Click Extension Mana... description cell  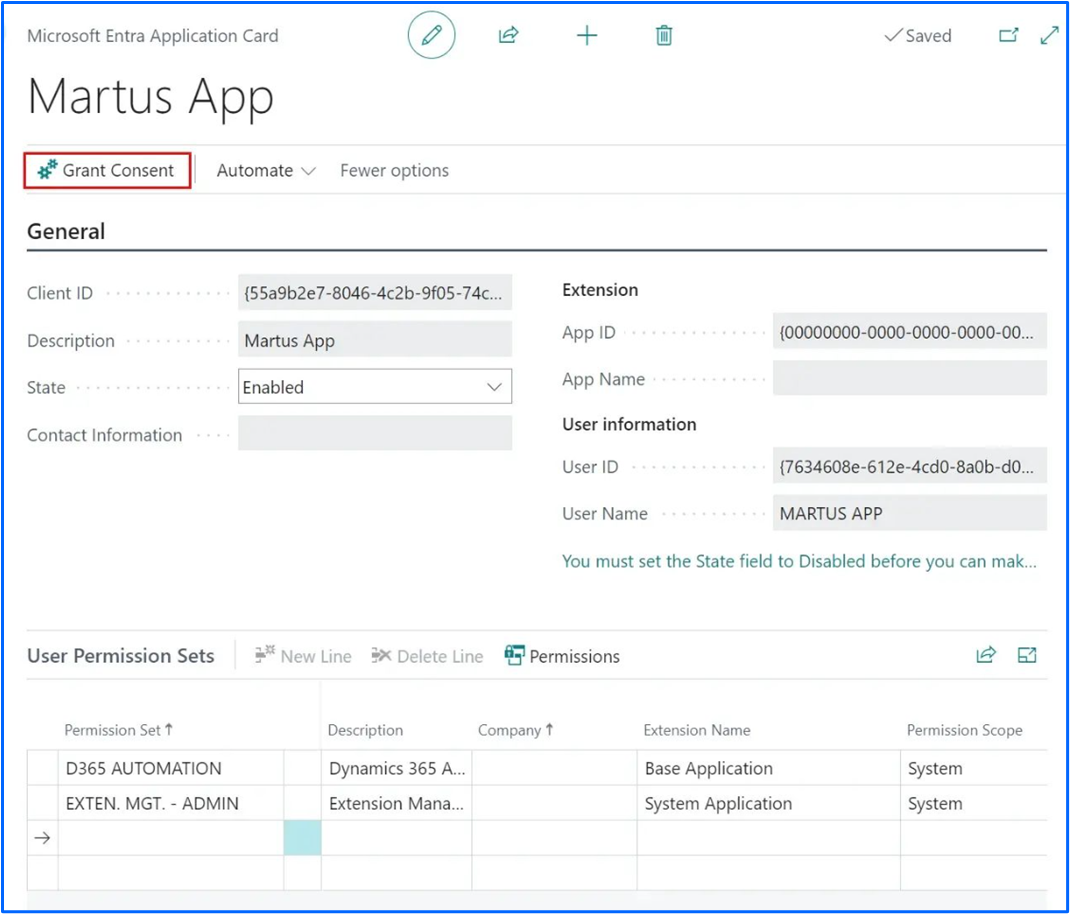pyautogui.click(x=396, y=803)
